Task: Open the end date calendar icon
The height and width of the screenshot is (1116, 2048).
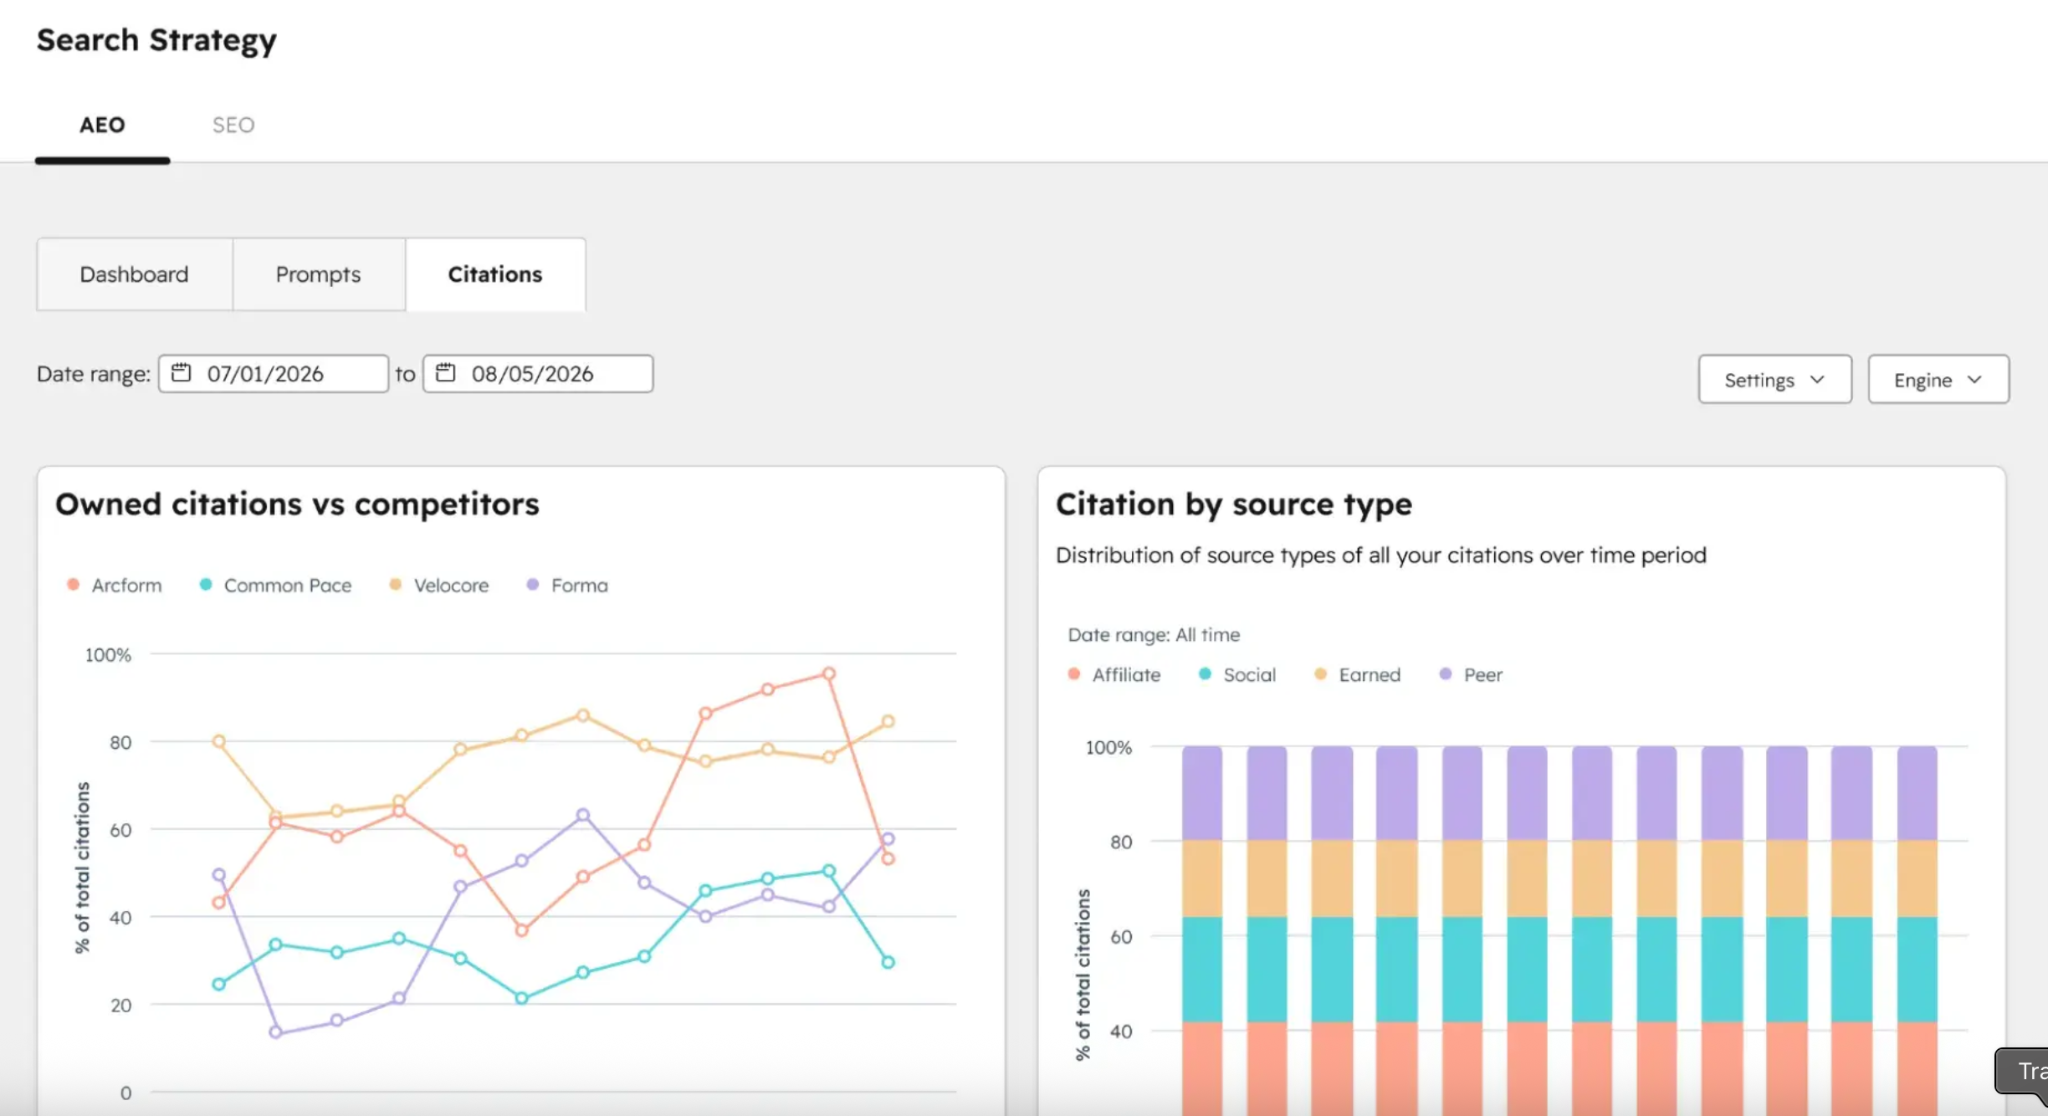Action: point(446,373)
